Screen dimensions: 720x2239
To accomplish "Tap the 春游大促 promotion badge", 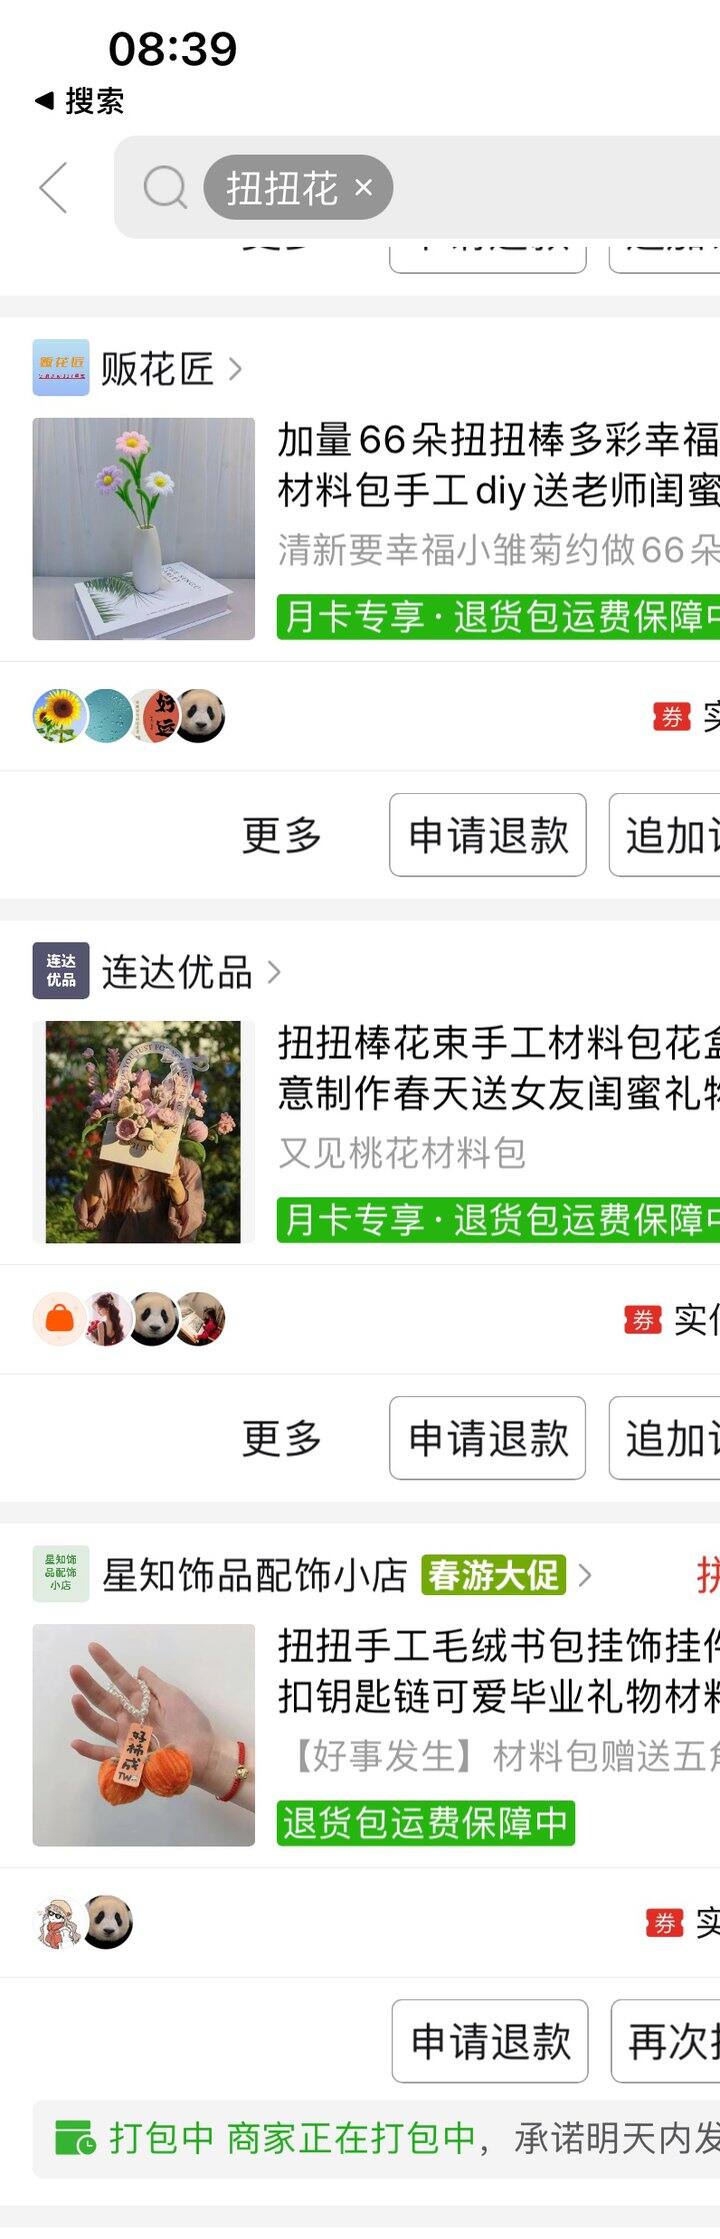I will click(494, 1575).
